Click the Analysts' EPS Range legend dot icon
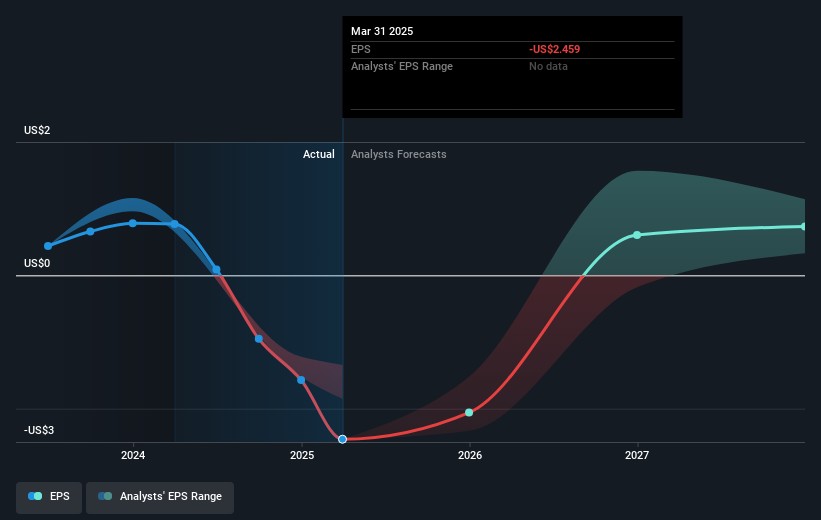The height and width of the screenshot is (520, 821). pyautogui.click(x=105, y=496)
